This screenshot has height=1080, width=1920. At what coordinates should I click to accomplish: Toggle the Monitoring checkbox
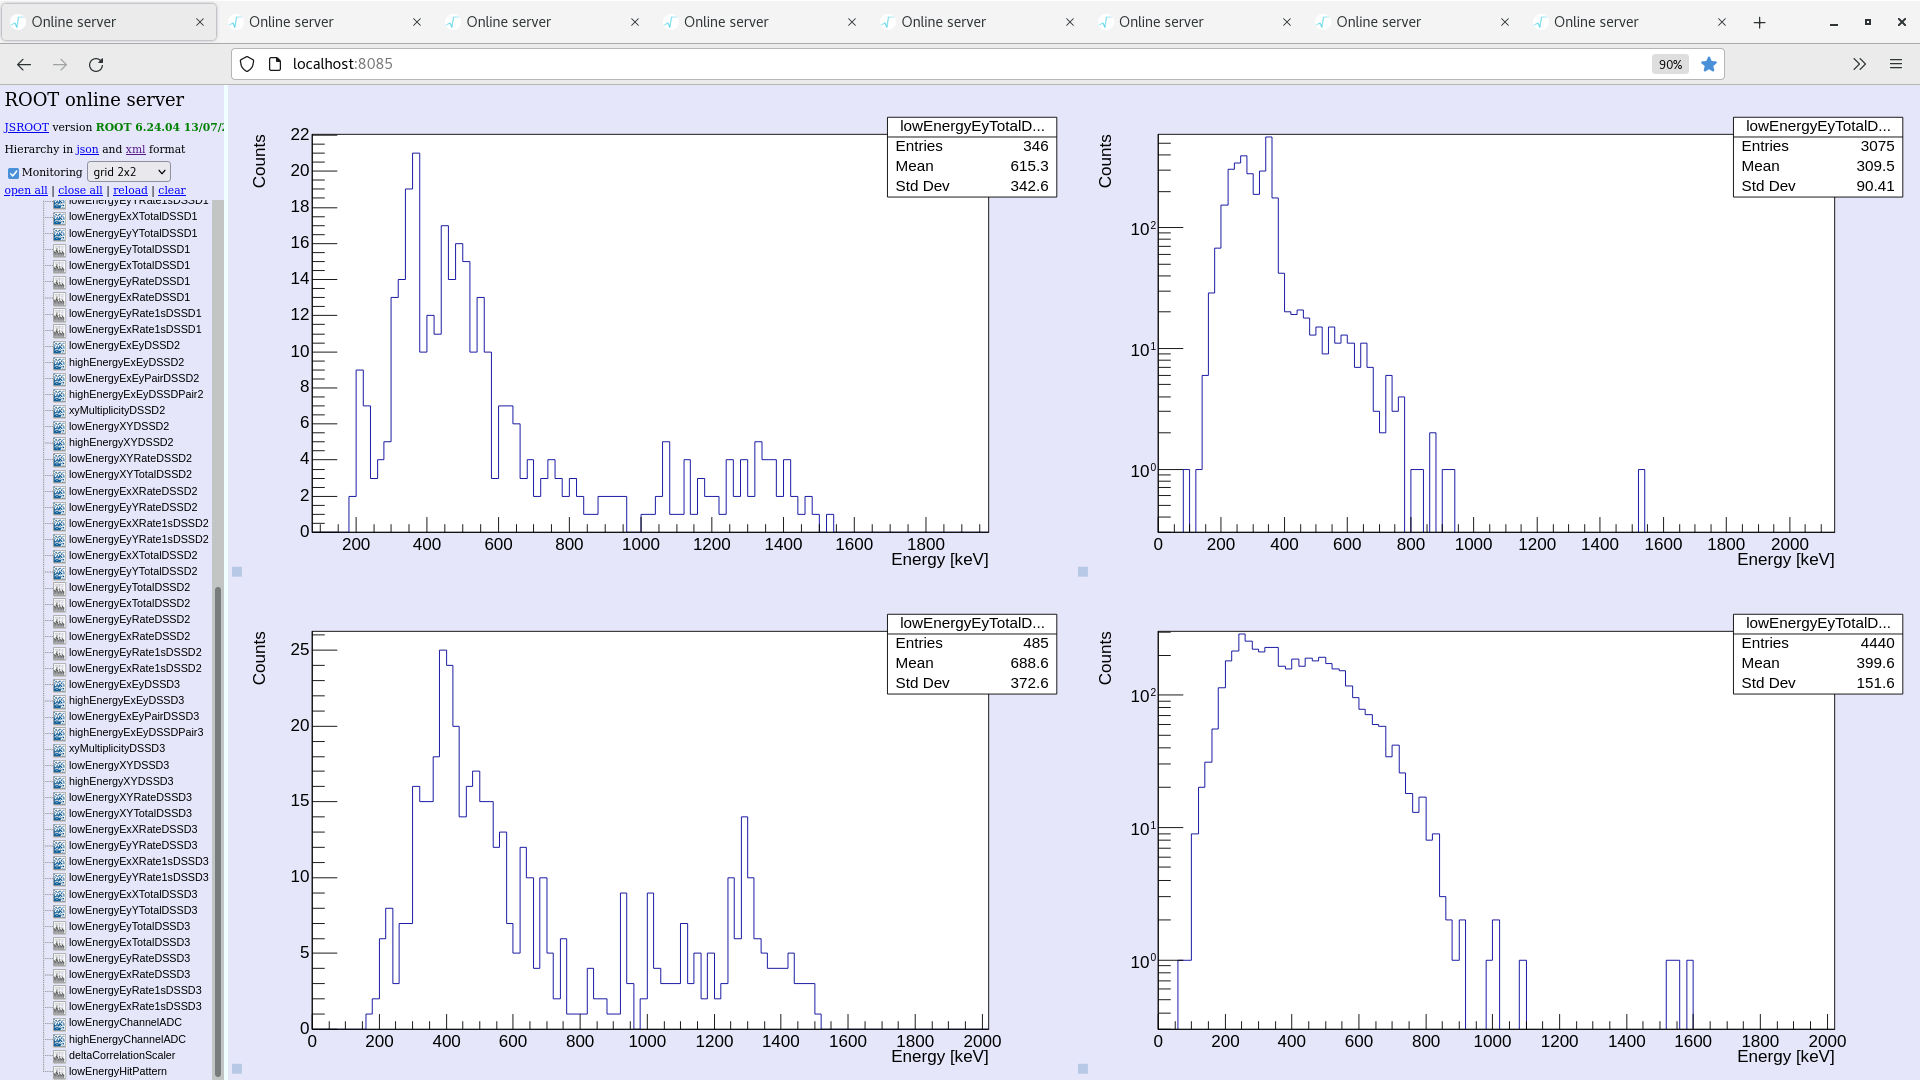coord(14,173)
